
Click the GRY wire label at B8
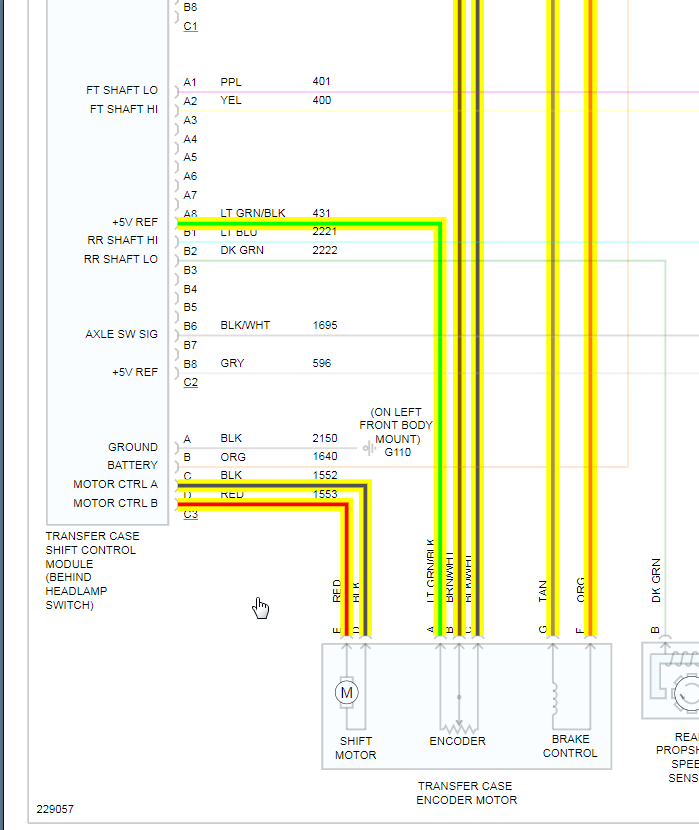click(x=232, y=363)
